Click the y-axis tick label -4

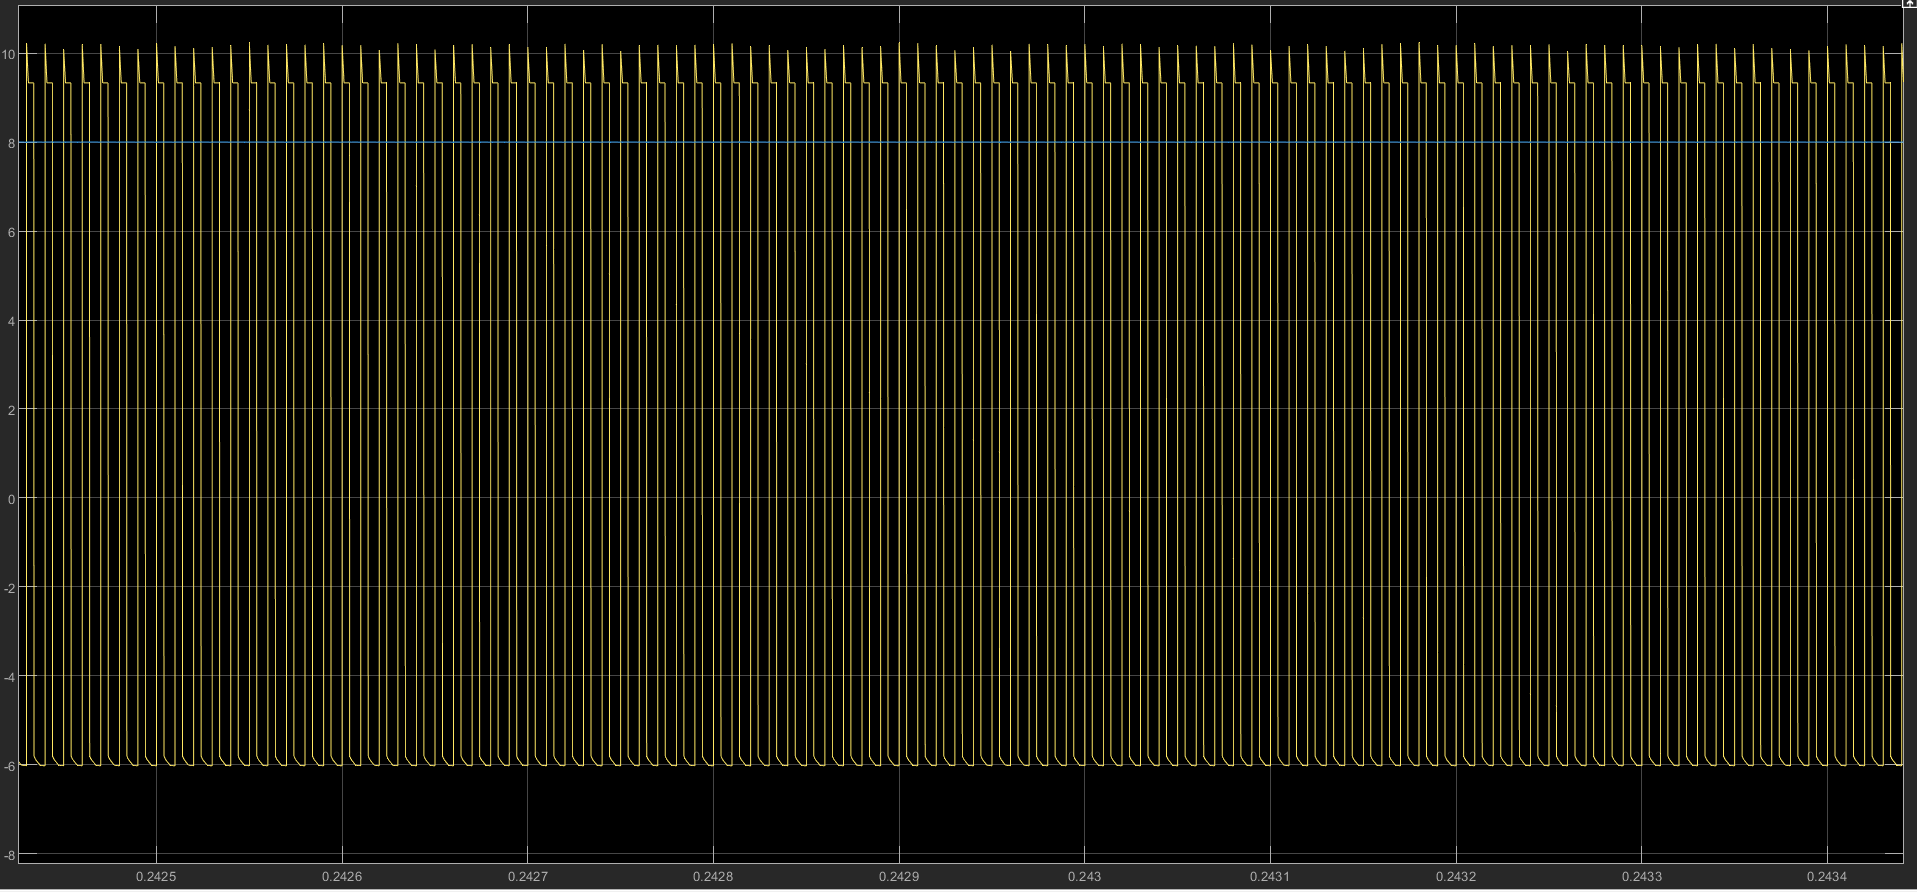point(9,677)
